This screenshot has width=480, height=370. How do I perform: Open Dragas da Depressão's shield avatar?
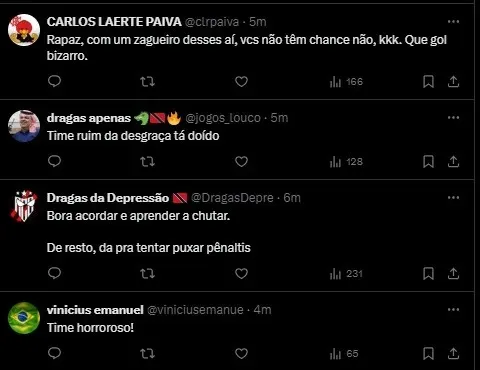tap(24, 206)
